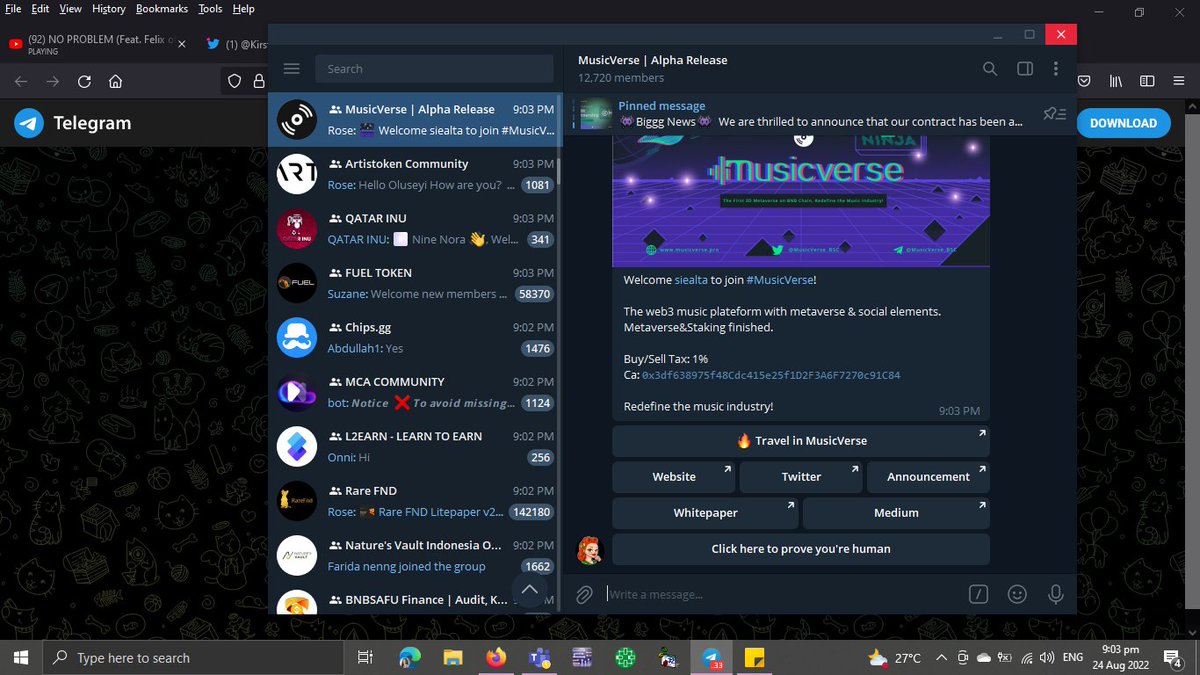Search within the MusicVerse chat
The height and width of the screenshot is (675, 1200).
(x=990, y=69)
